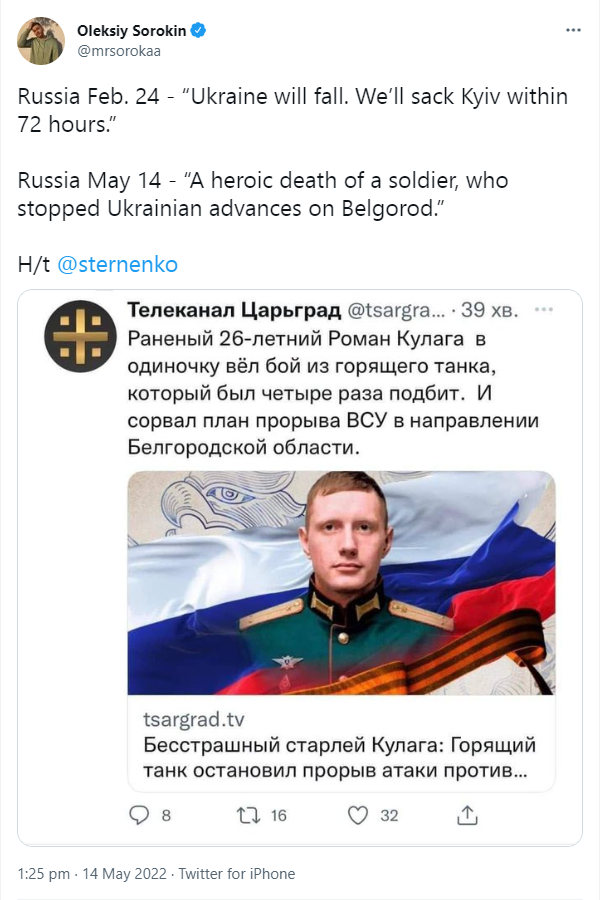
Task: Open the @sternenko mention link
Action: (118, 265)
